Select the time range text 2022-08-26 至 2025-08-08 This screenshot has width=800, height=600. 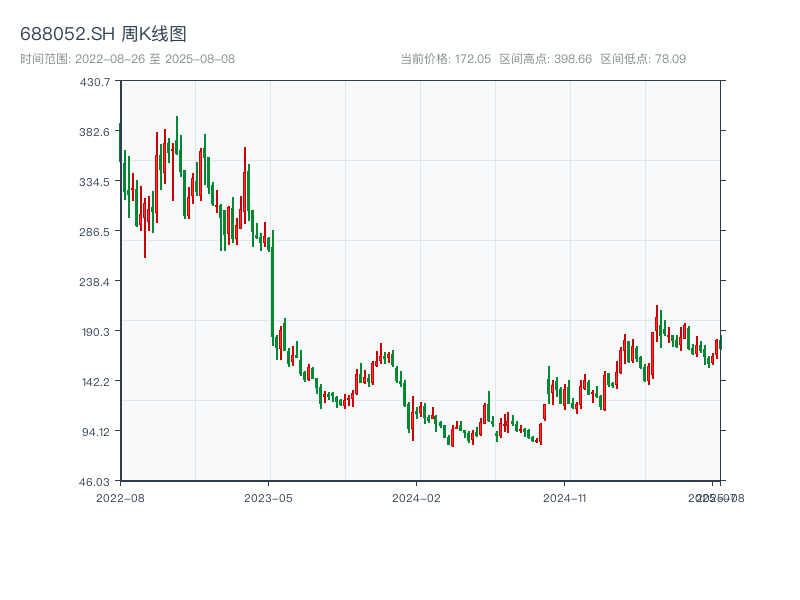point(155,59)
